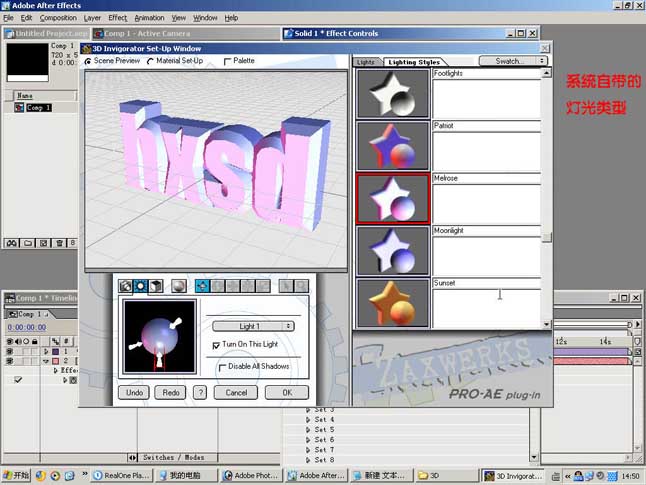The height and width of the screenshot is (485, 646).
Task: Expand Set 4 in Effect Controls
Action: click(x=308, y=420)
